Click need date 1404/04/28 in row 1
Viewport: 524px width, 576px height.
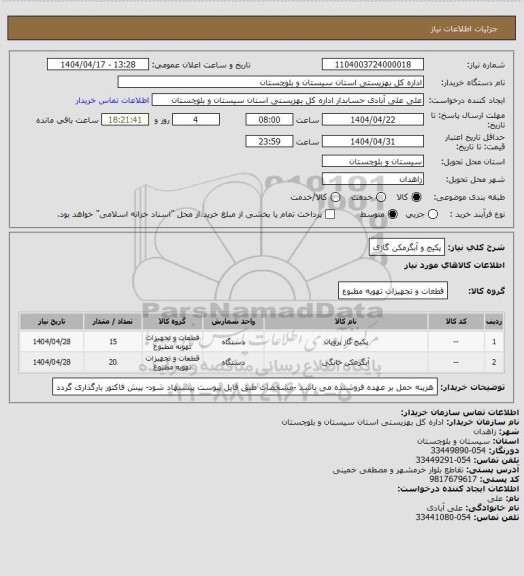click(51, 342)
